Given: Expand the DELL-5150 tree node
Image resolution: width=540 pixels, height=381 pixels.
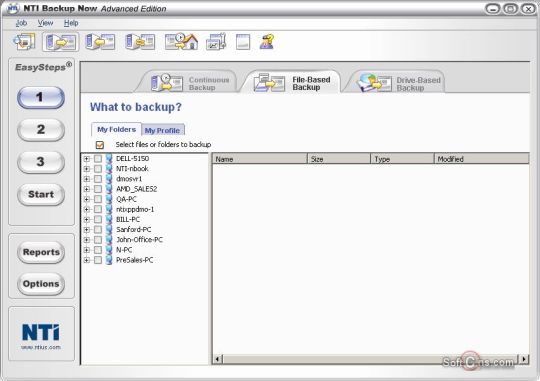Looking at the screenshot, I should pyautogui.click(x=87, y=158).
